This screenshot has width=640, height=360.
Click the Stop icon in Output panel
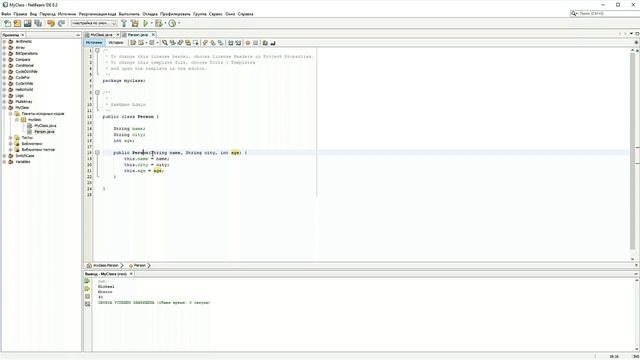pos(87,297)
